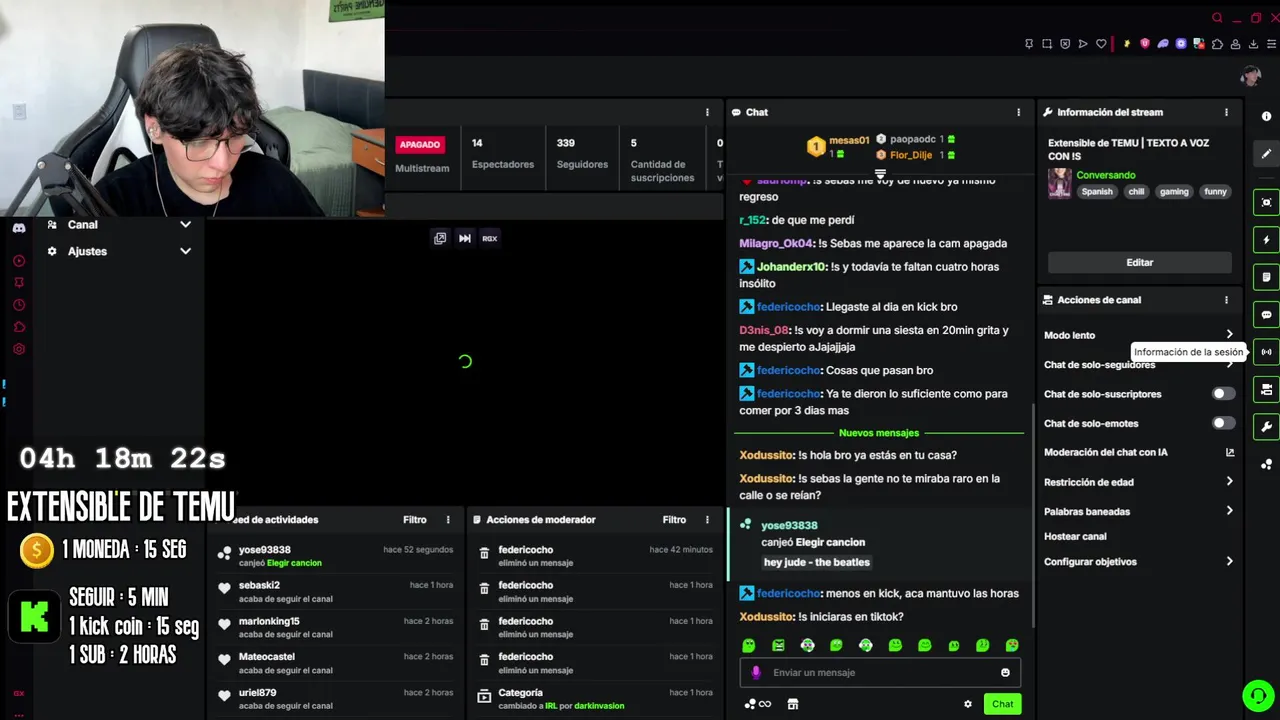Viewport: 1280px width, 720px height.
Task: Click the chat collapse handle below leaderboard
Action: [880, 174]
